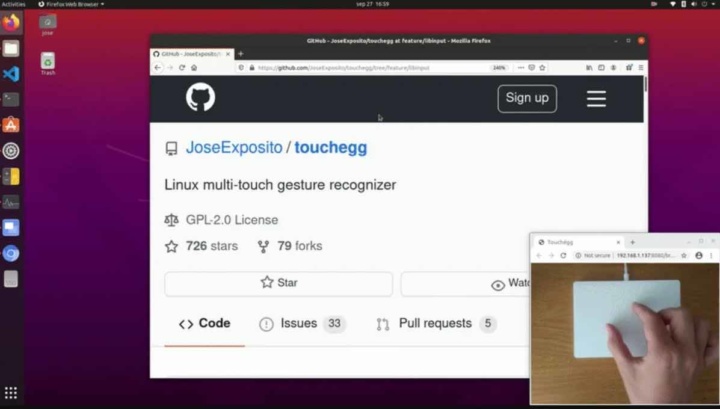Star the touchegg repository
This screenshot has height=409, width=720.
279,283
